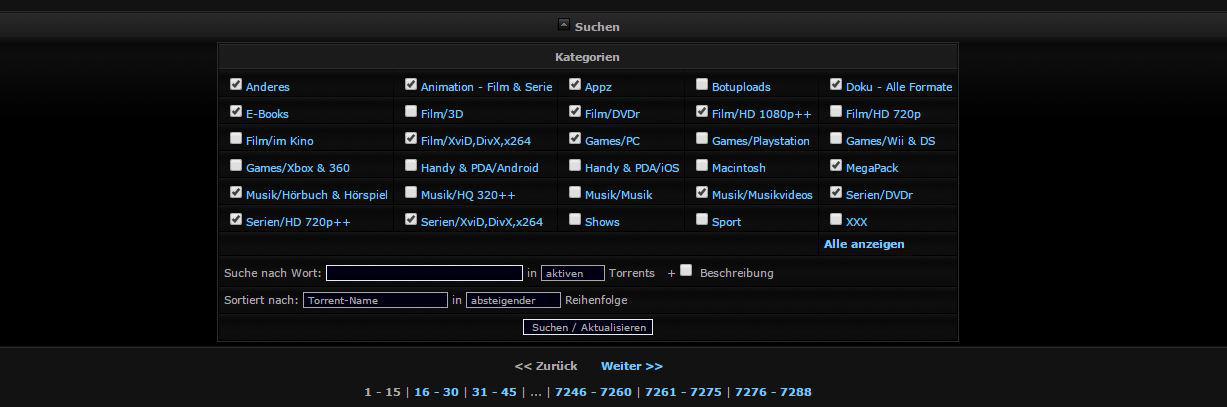Open the aktiven torrents dropdown
The height and width of the screenshot is (407, 1227).
[x=573, y=273]
